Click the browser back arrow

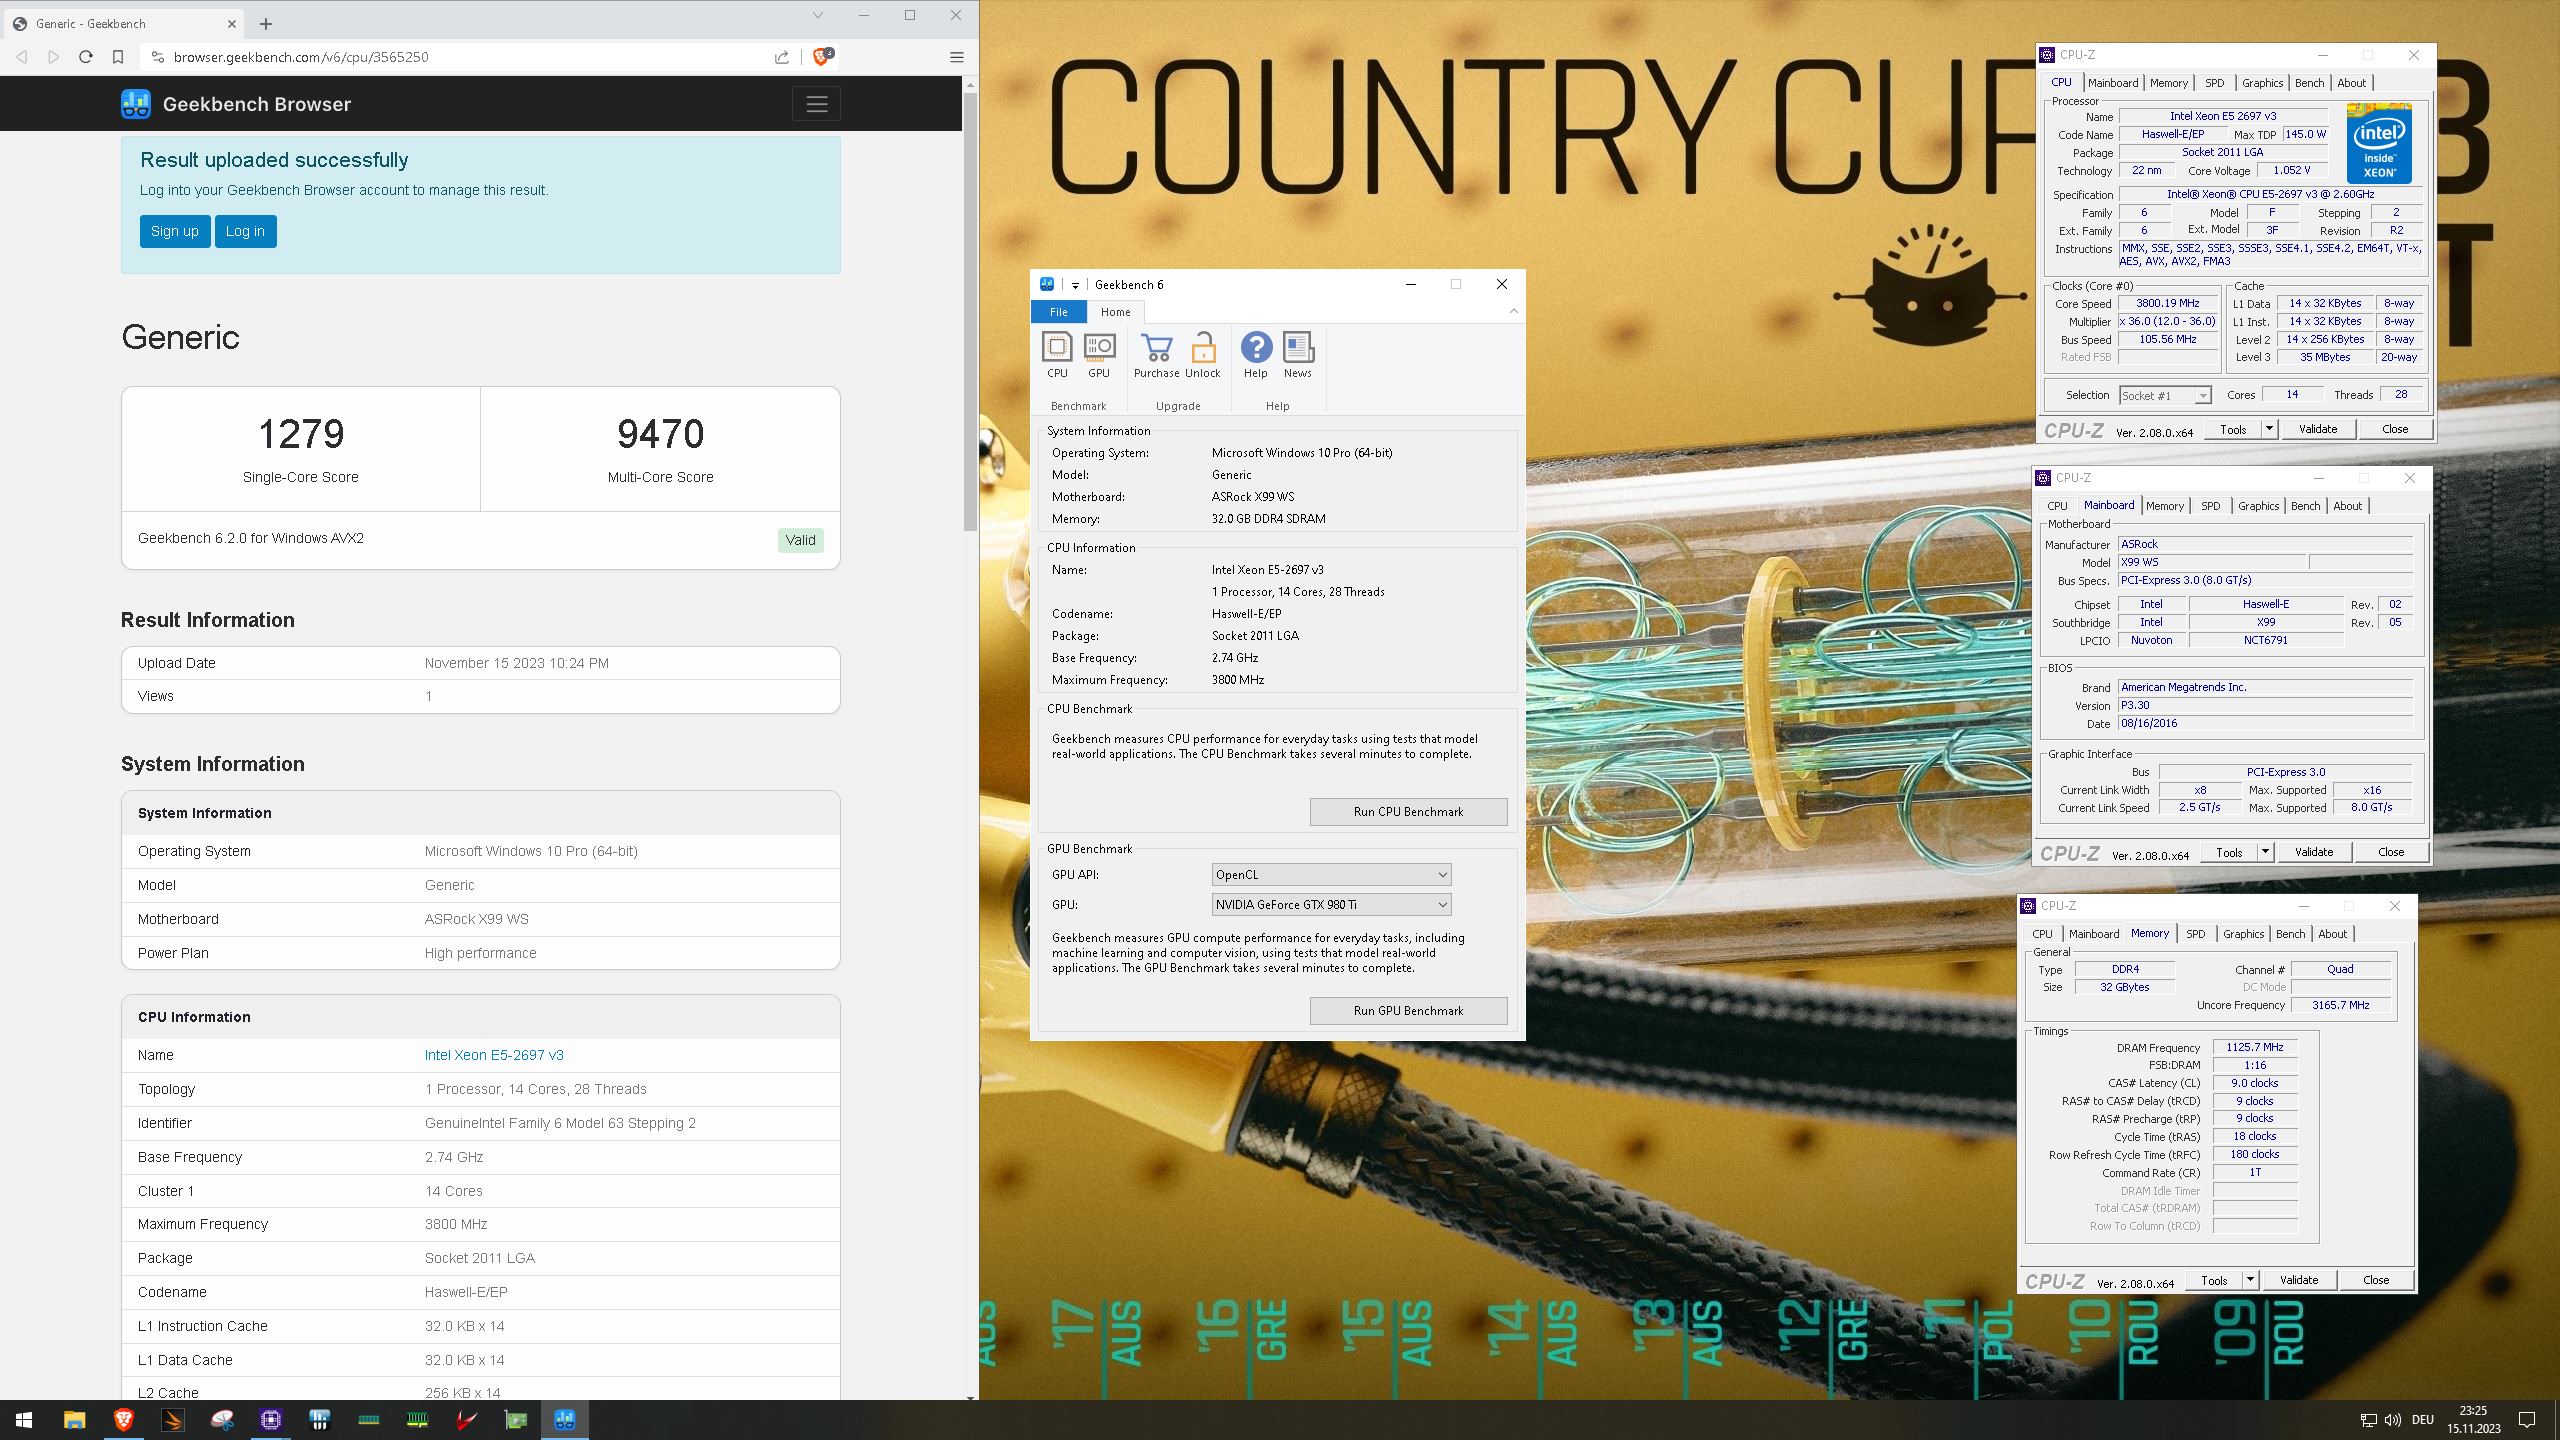tap(22, 57)
